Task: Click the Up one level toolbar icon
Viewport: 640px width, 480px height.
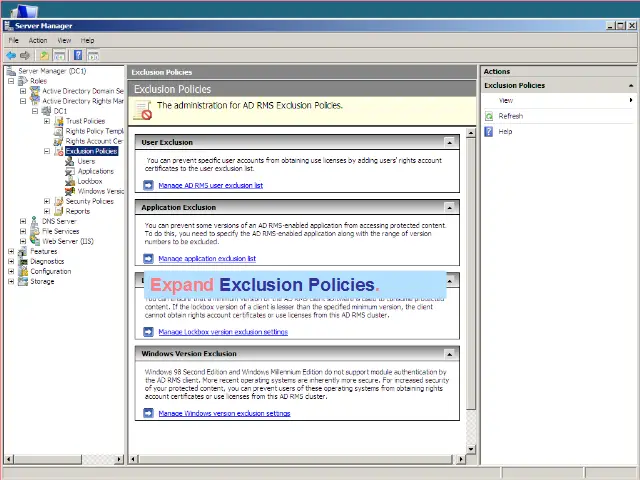Action: point(44,55)
